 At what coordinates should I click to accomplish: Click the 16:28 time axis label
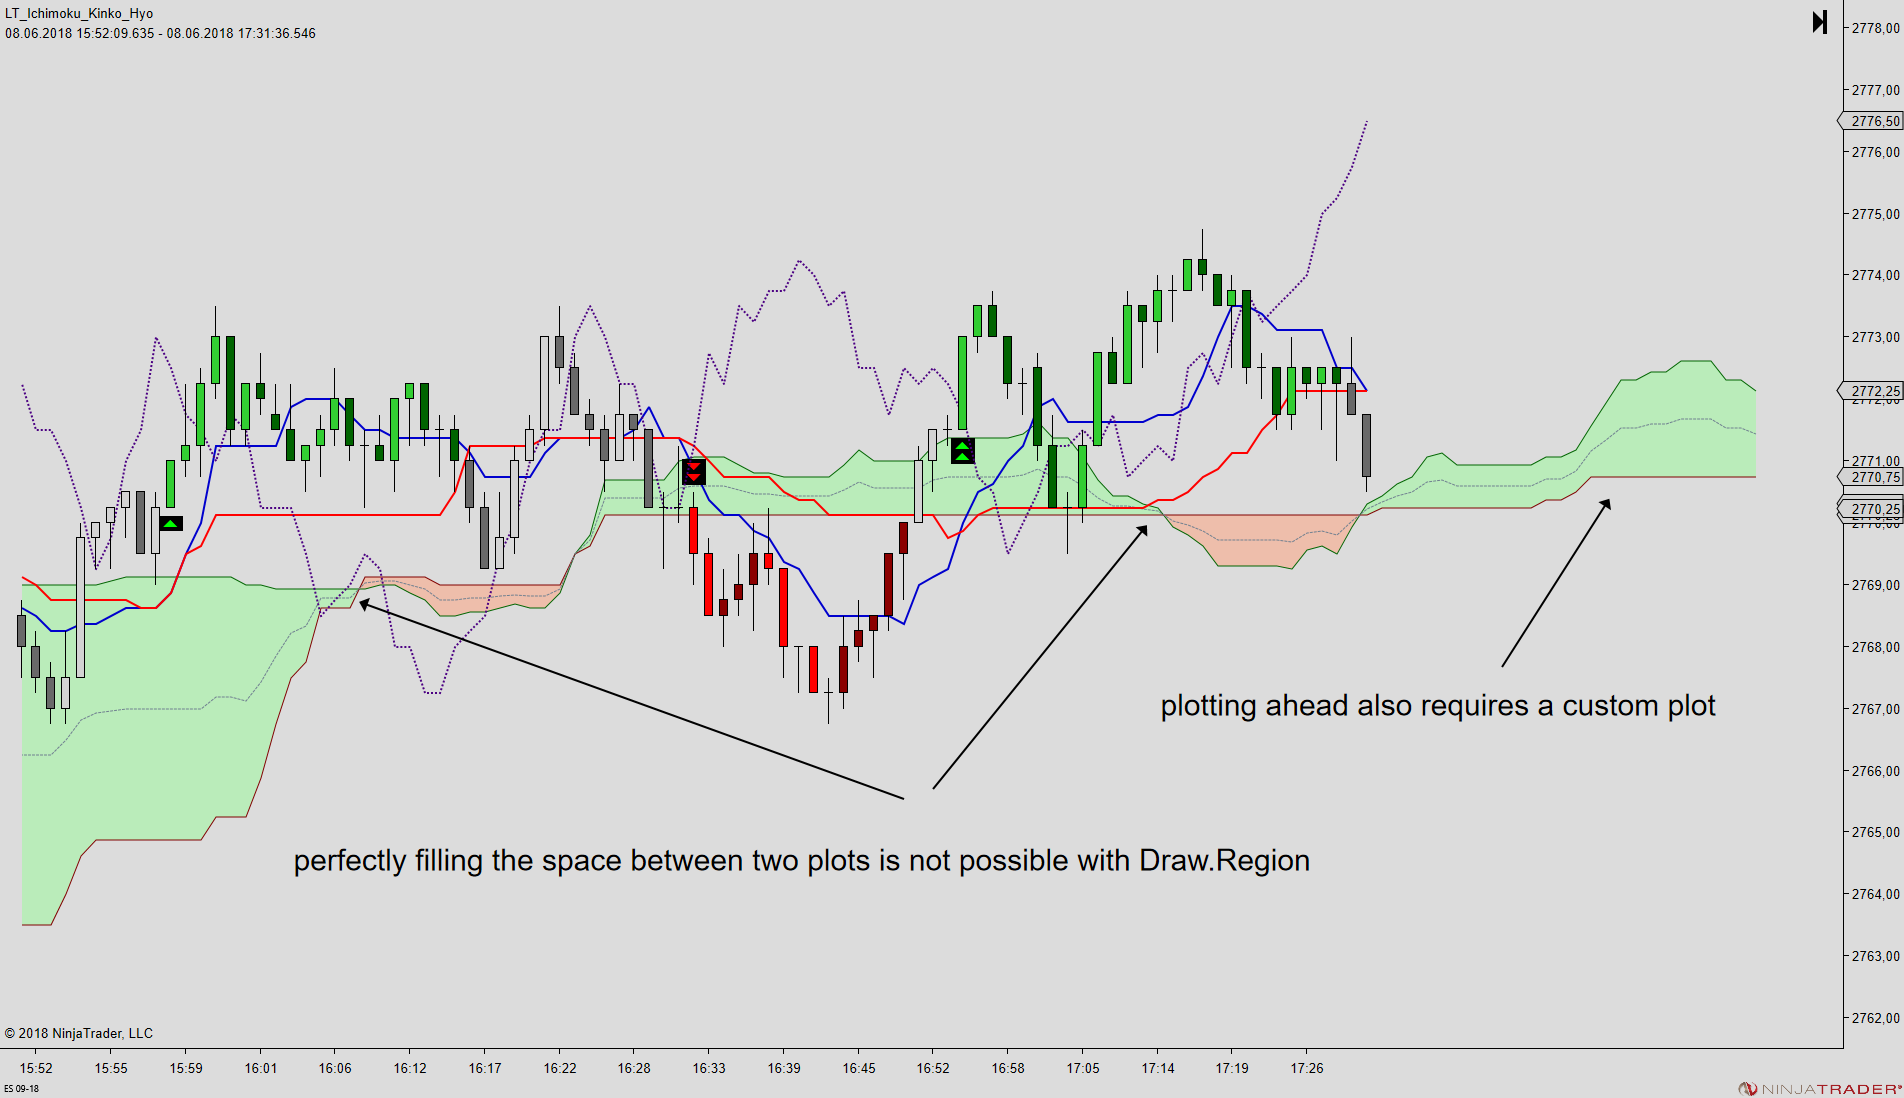pos(634,1068)
